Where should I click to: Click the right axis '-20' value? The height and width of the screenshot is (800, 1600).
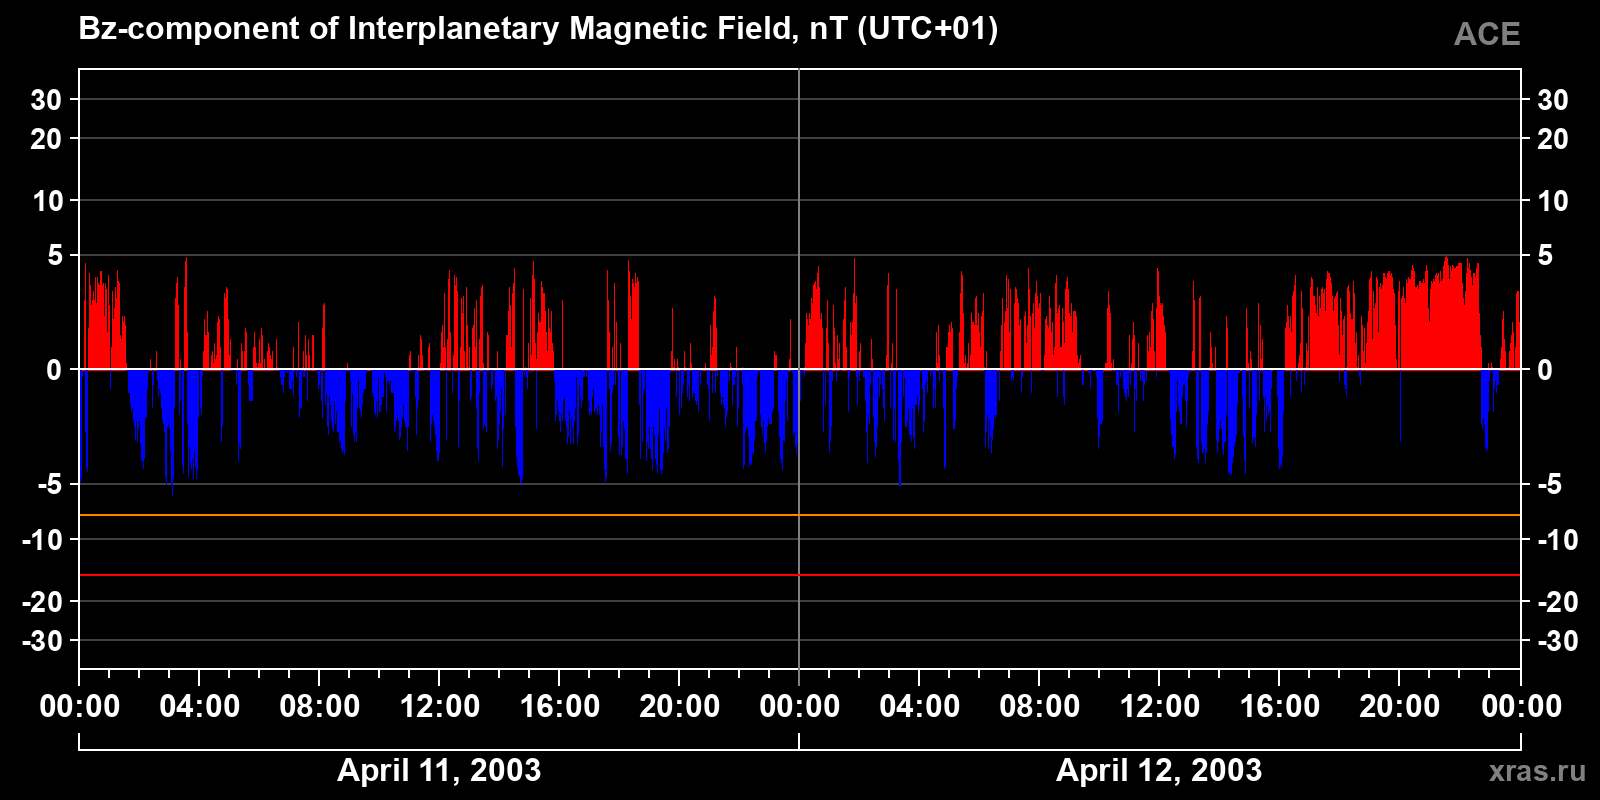tap(1558, 602)
